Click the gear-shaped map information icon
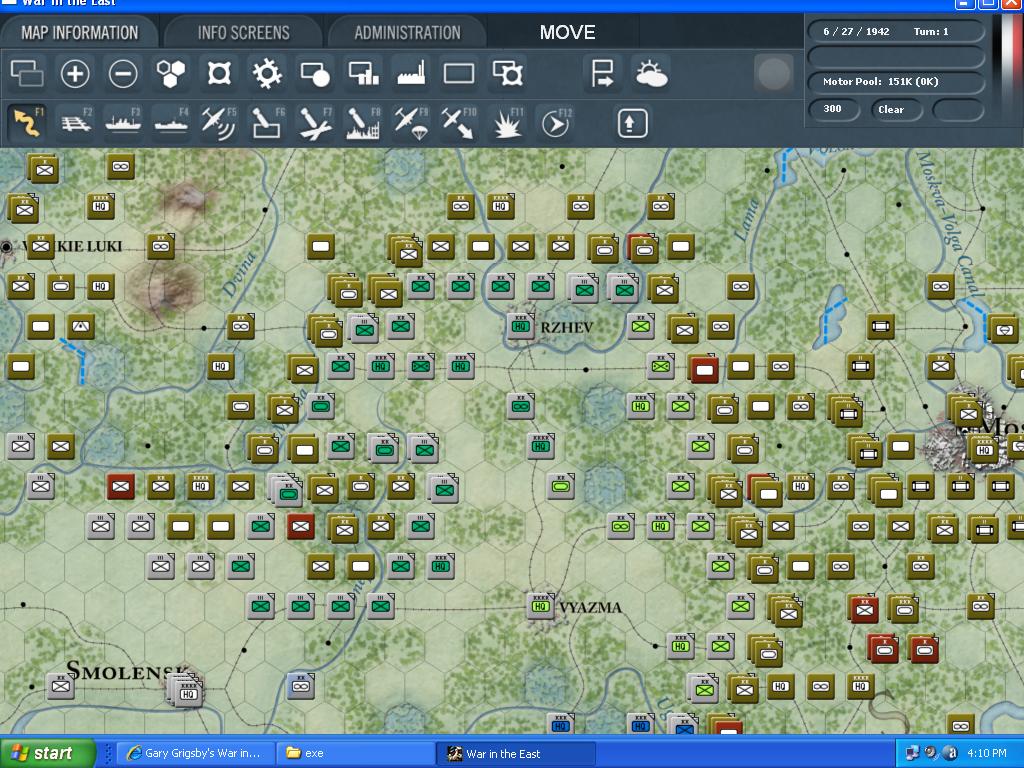Screen dimensions: 1024x768 pyautogui.click(x=267, y=73)
